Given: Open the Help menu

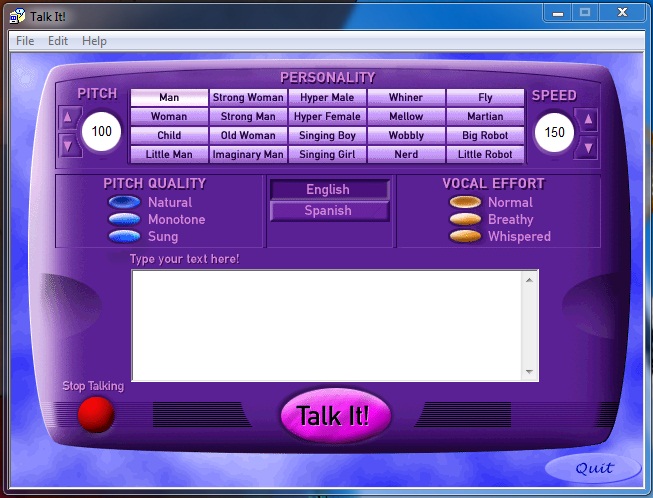Looking at the screenshot, I should [94, 41].
